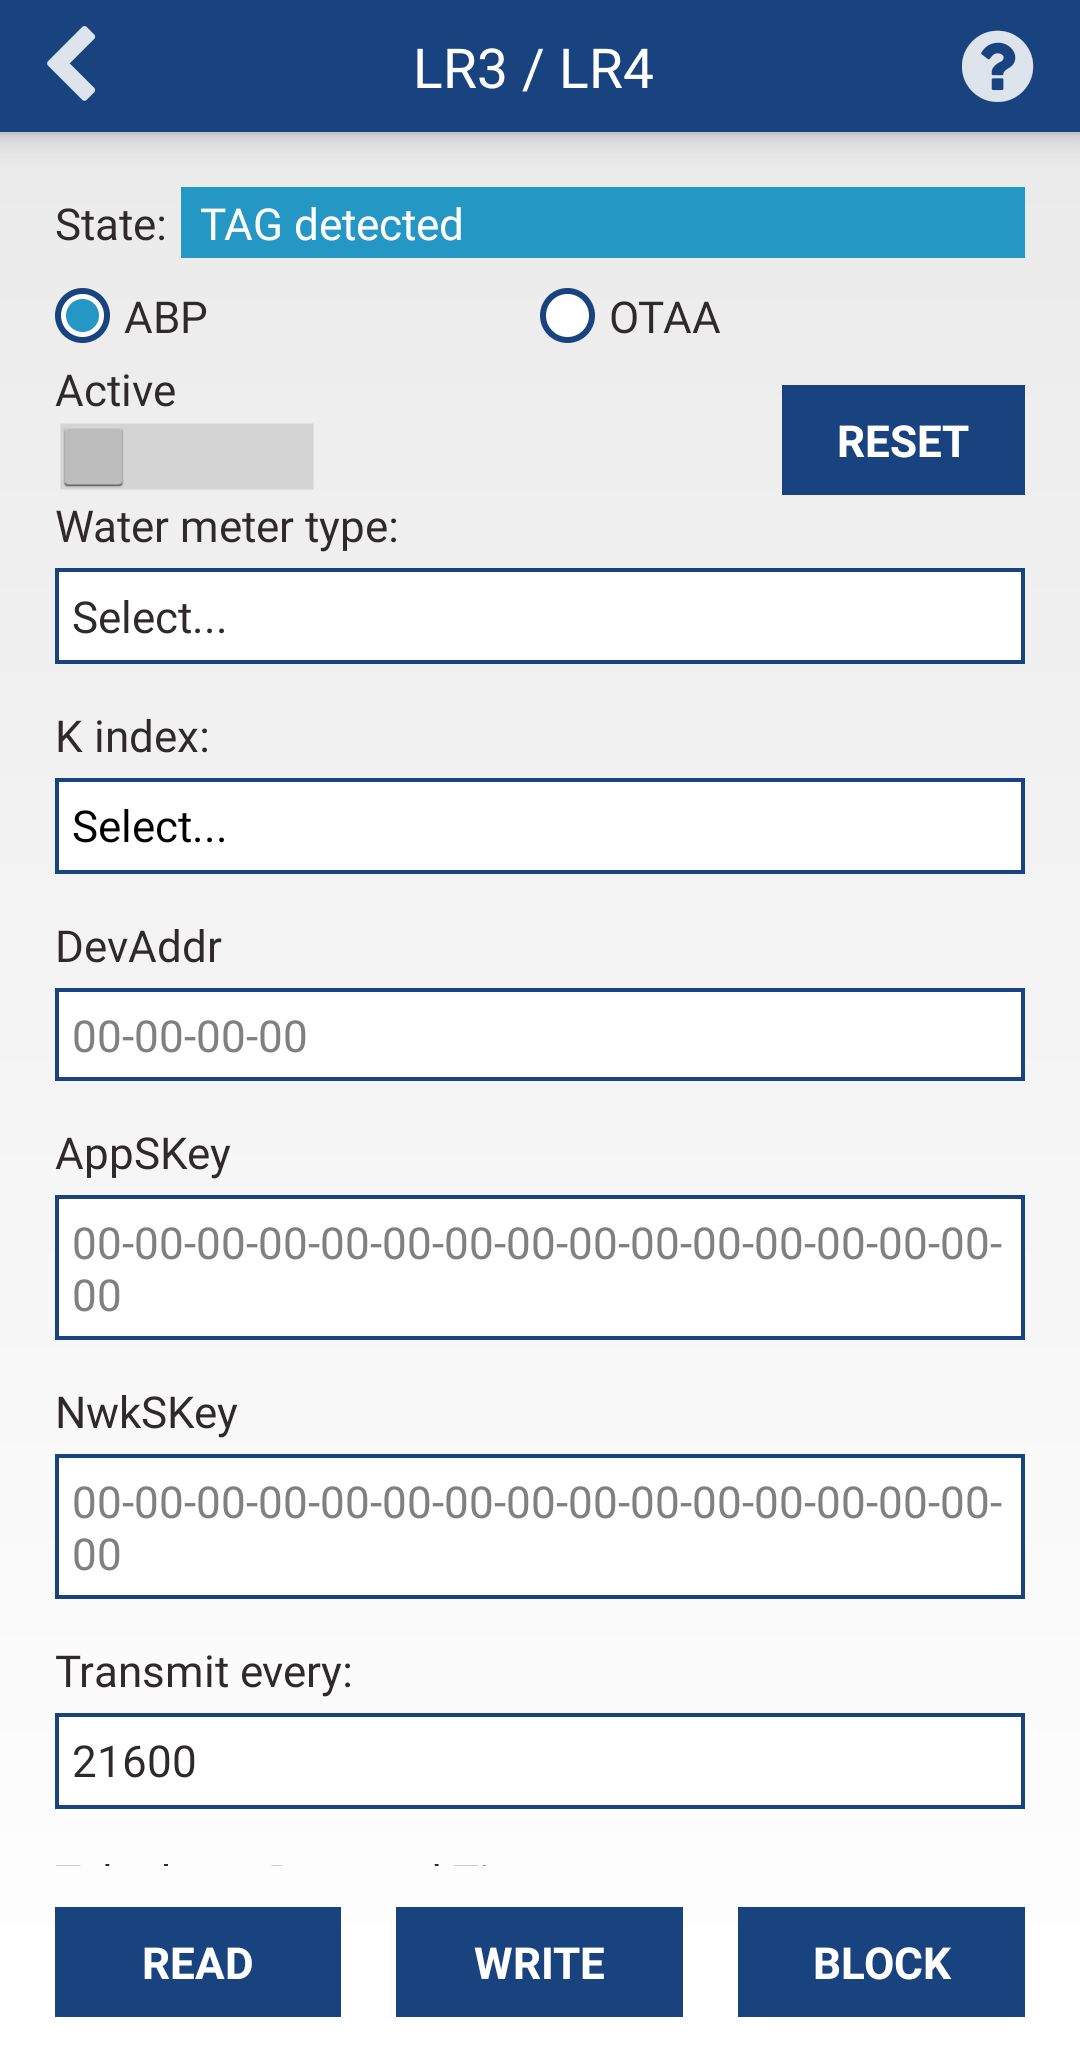Click into the NwkSKey field

click(x=540, y=1526)
